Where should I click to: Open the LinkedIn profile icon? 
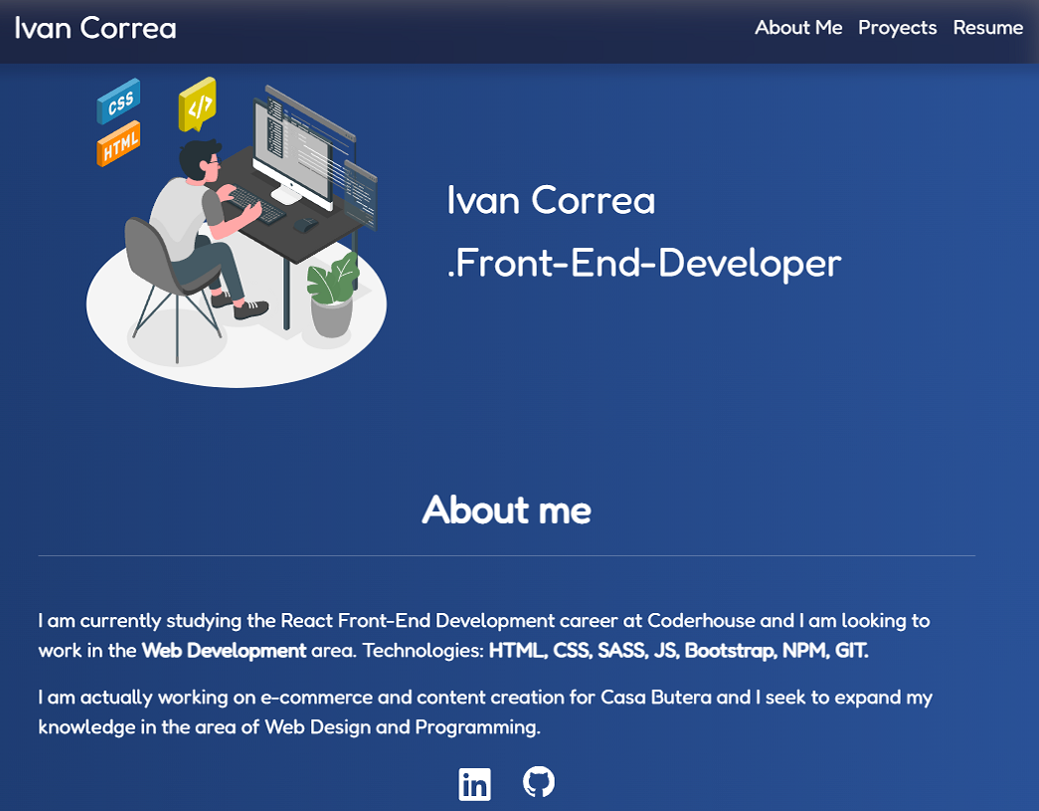pos(474,784)
